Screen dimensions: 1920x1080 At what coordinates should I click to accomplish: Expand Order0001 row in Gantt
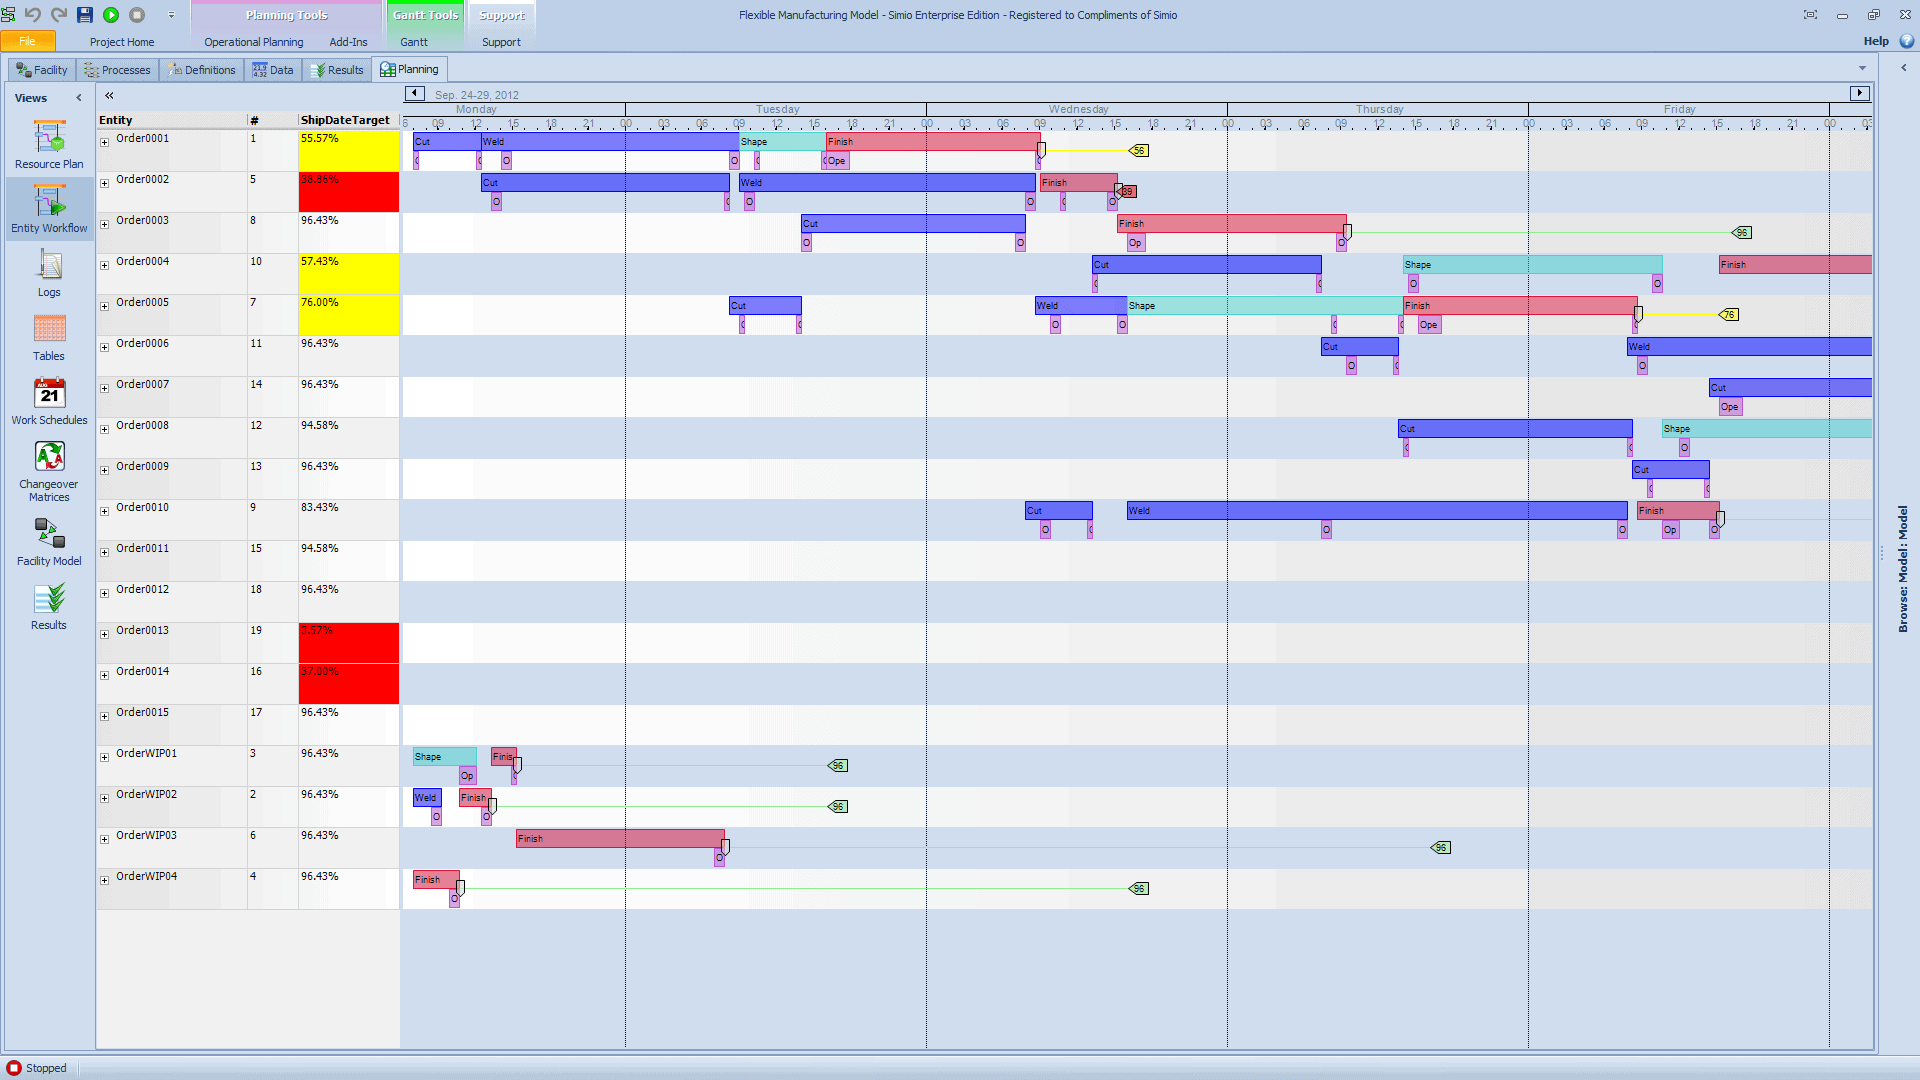104,142
